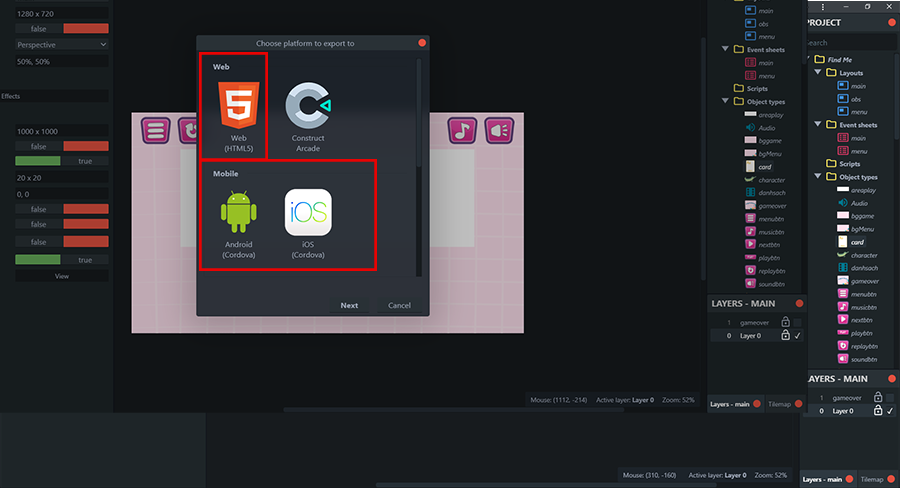The height and width of the screenshot is (489, 900).
Task: Collapse Layouts folder in front Project panel
Action: point(818,73)
